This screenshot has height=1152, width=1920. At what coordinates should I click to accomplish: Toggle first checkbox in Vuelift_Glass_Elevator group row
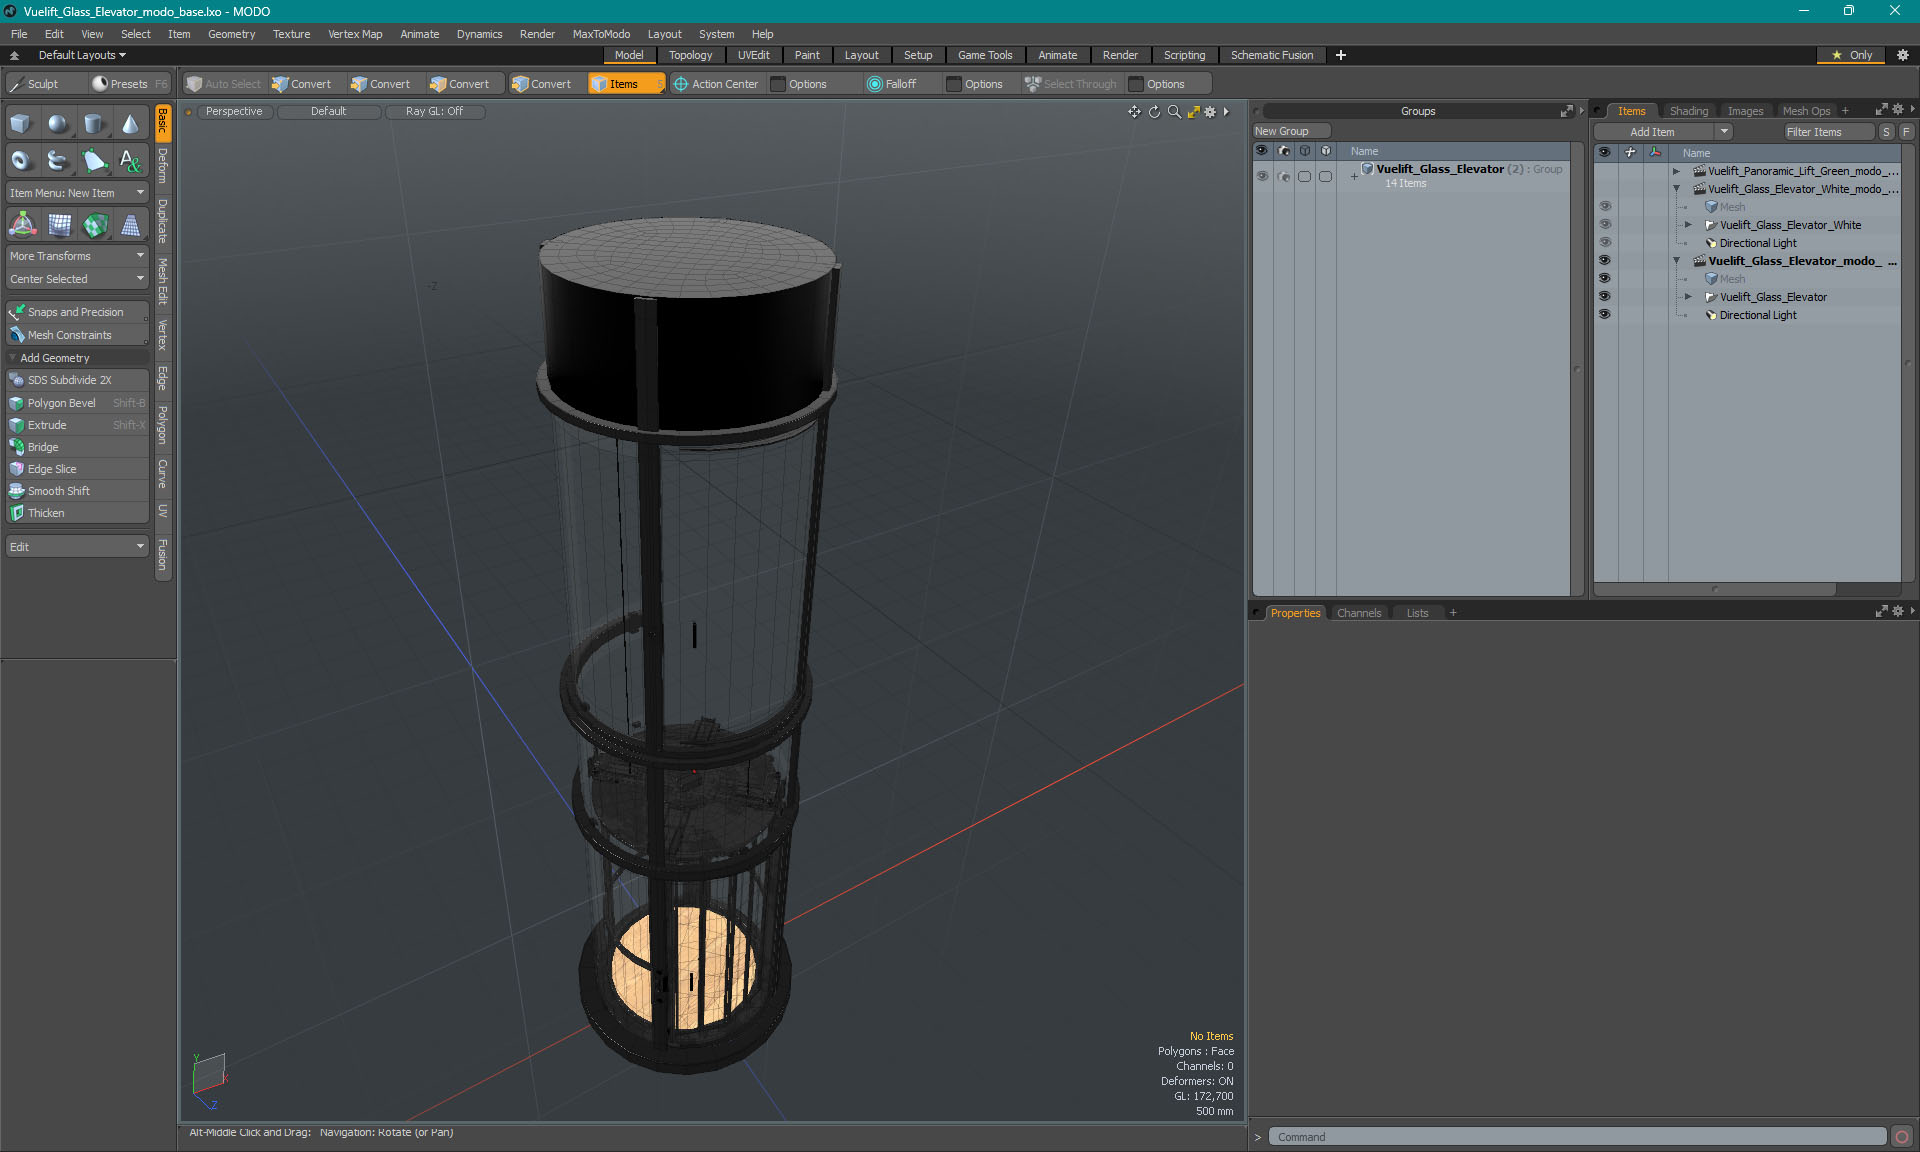pos(1304,176)
